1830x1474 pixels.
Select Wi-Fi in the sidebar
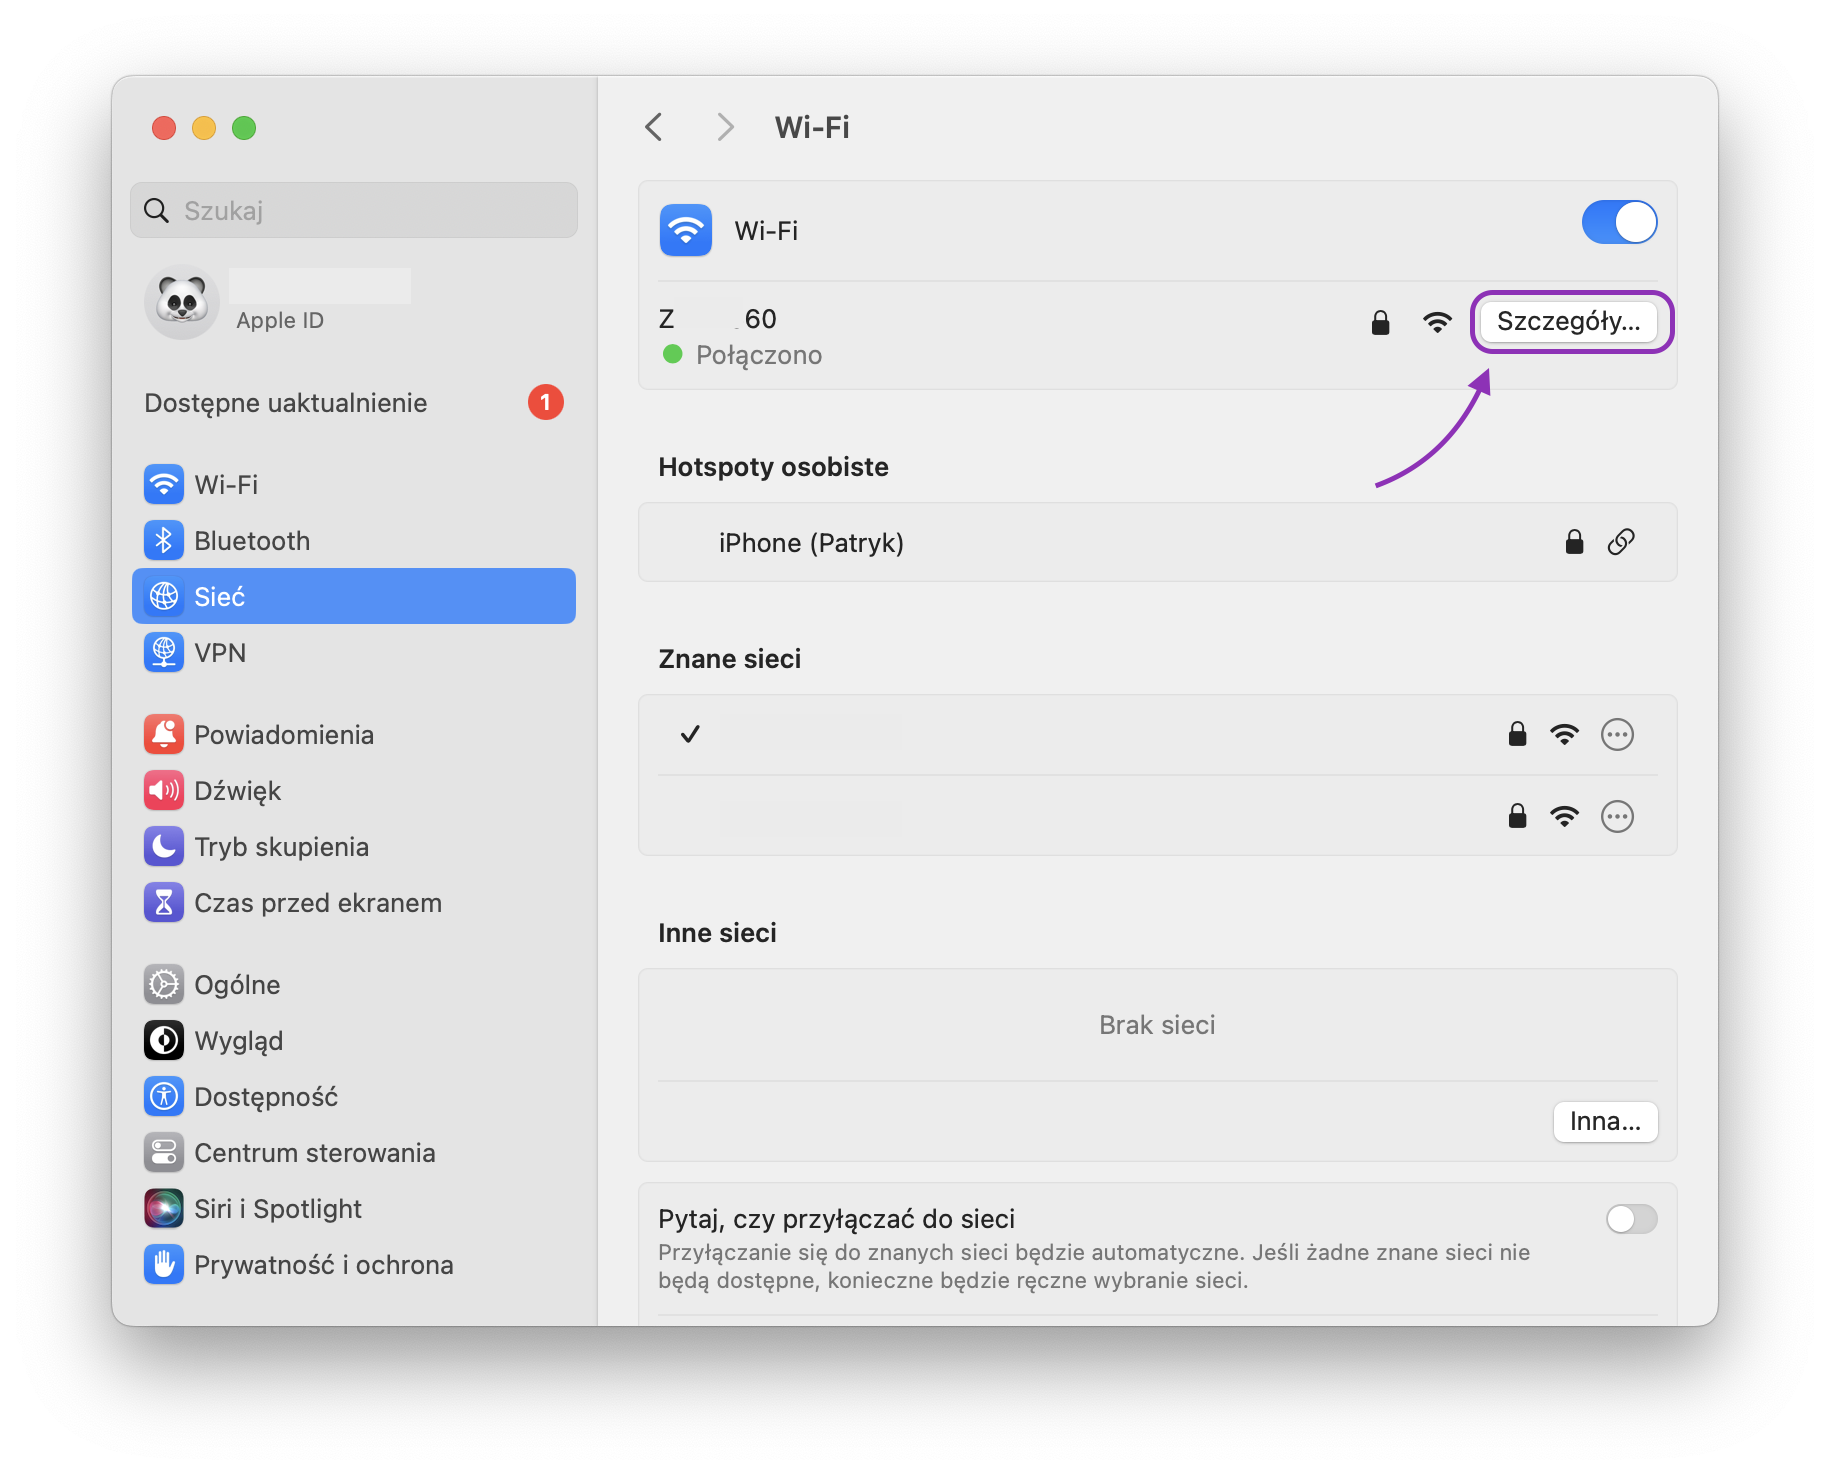tap(354, 484)
